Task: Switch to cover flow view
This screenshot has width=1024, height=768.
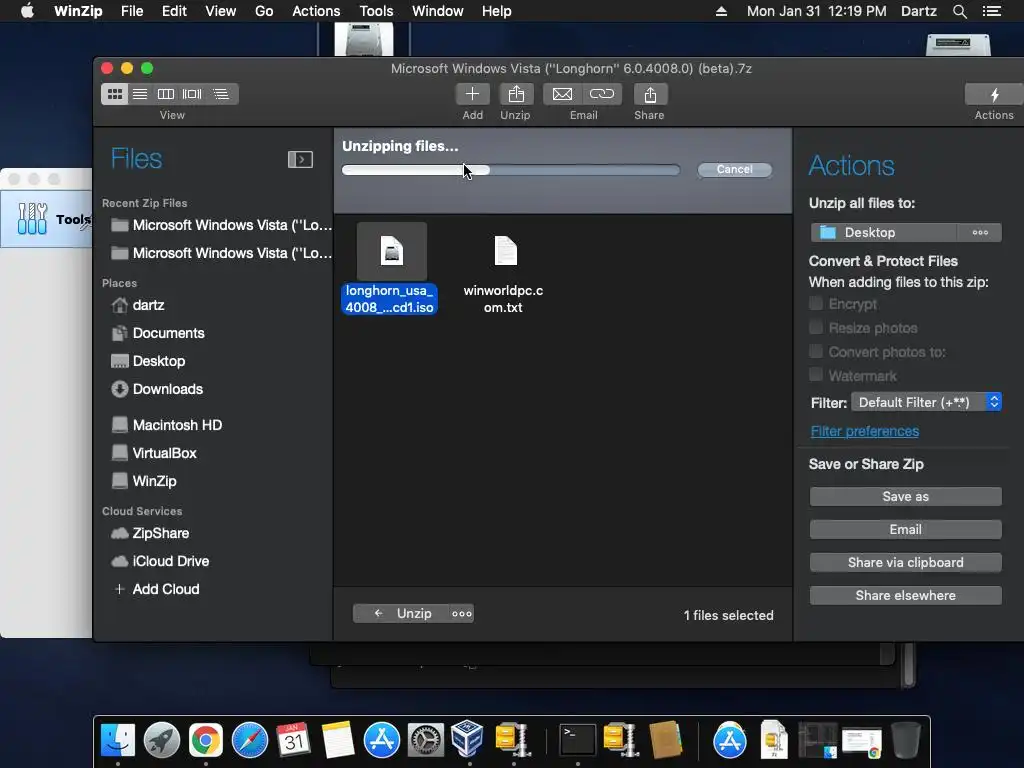Action: tap(192, 94)
